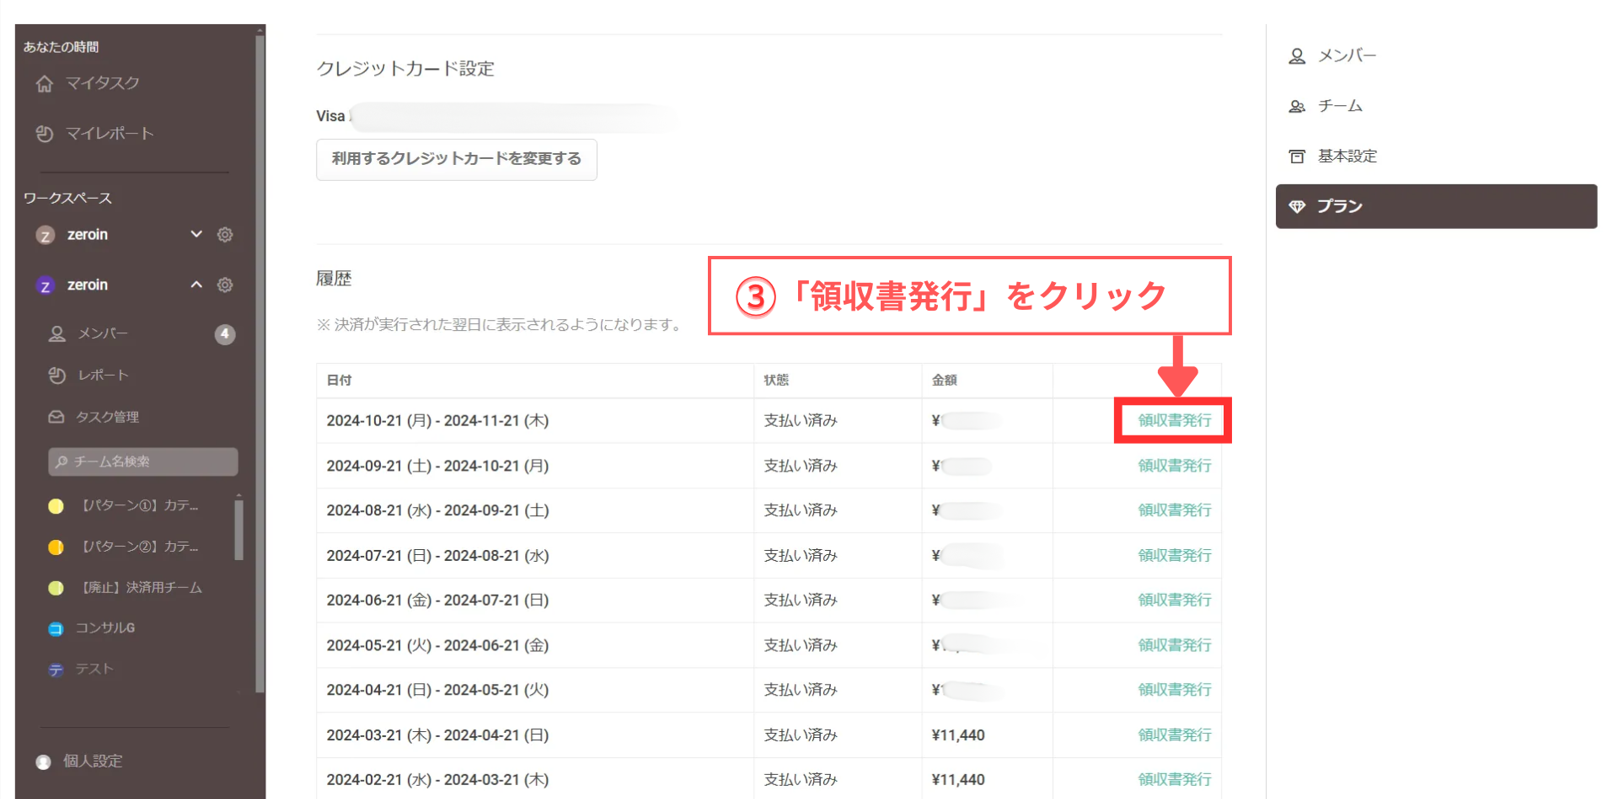Click 履歴 section heading

[334, 278]
